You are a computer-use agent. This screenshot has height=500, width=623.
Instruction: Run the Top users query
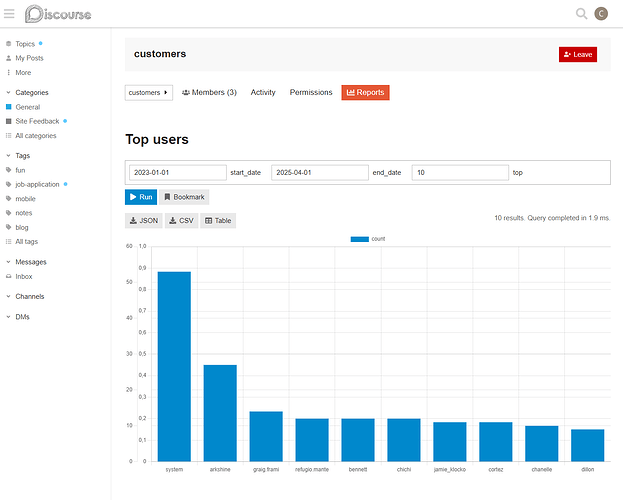[141, 197]
